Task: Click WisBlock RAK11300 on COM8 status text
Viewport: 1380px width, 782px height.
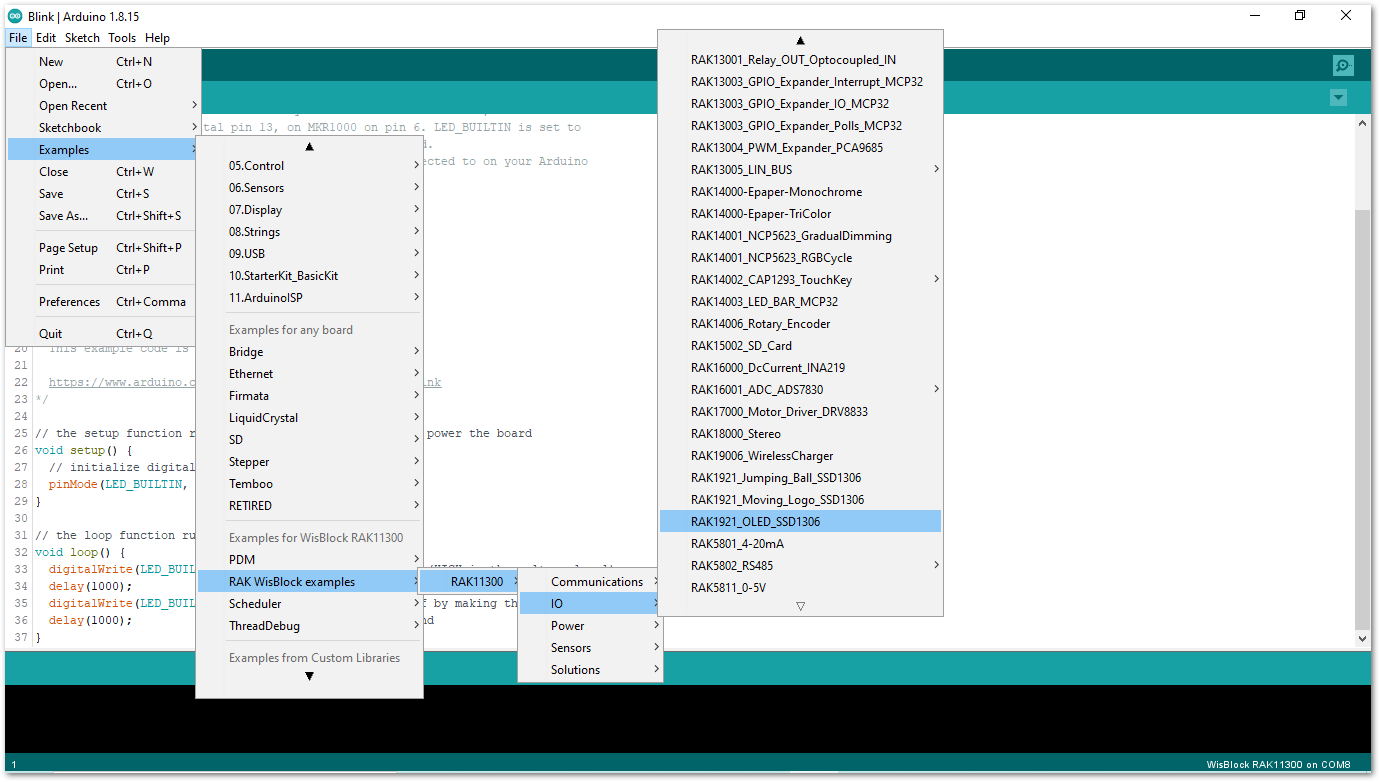Action: 1278,765
